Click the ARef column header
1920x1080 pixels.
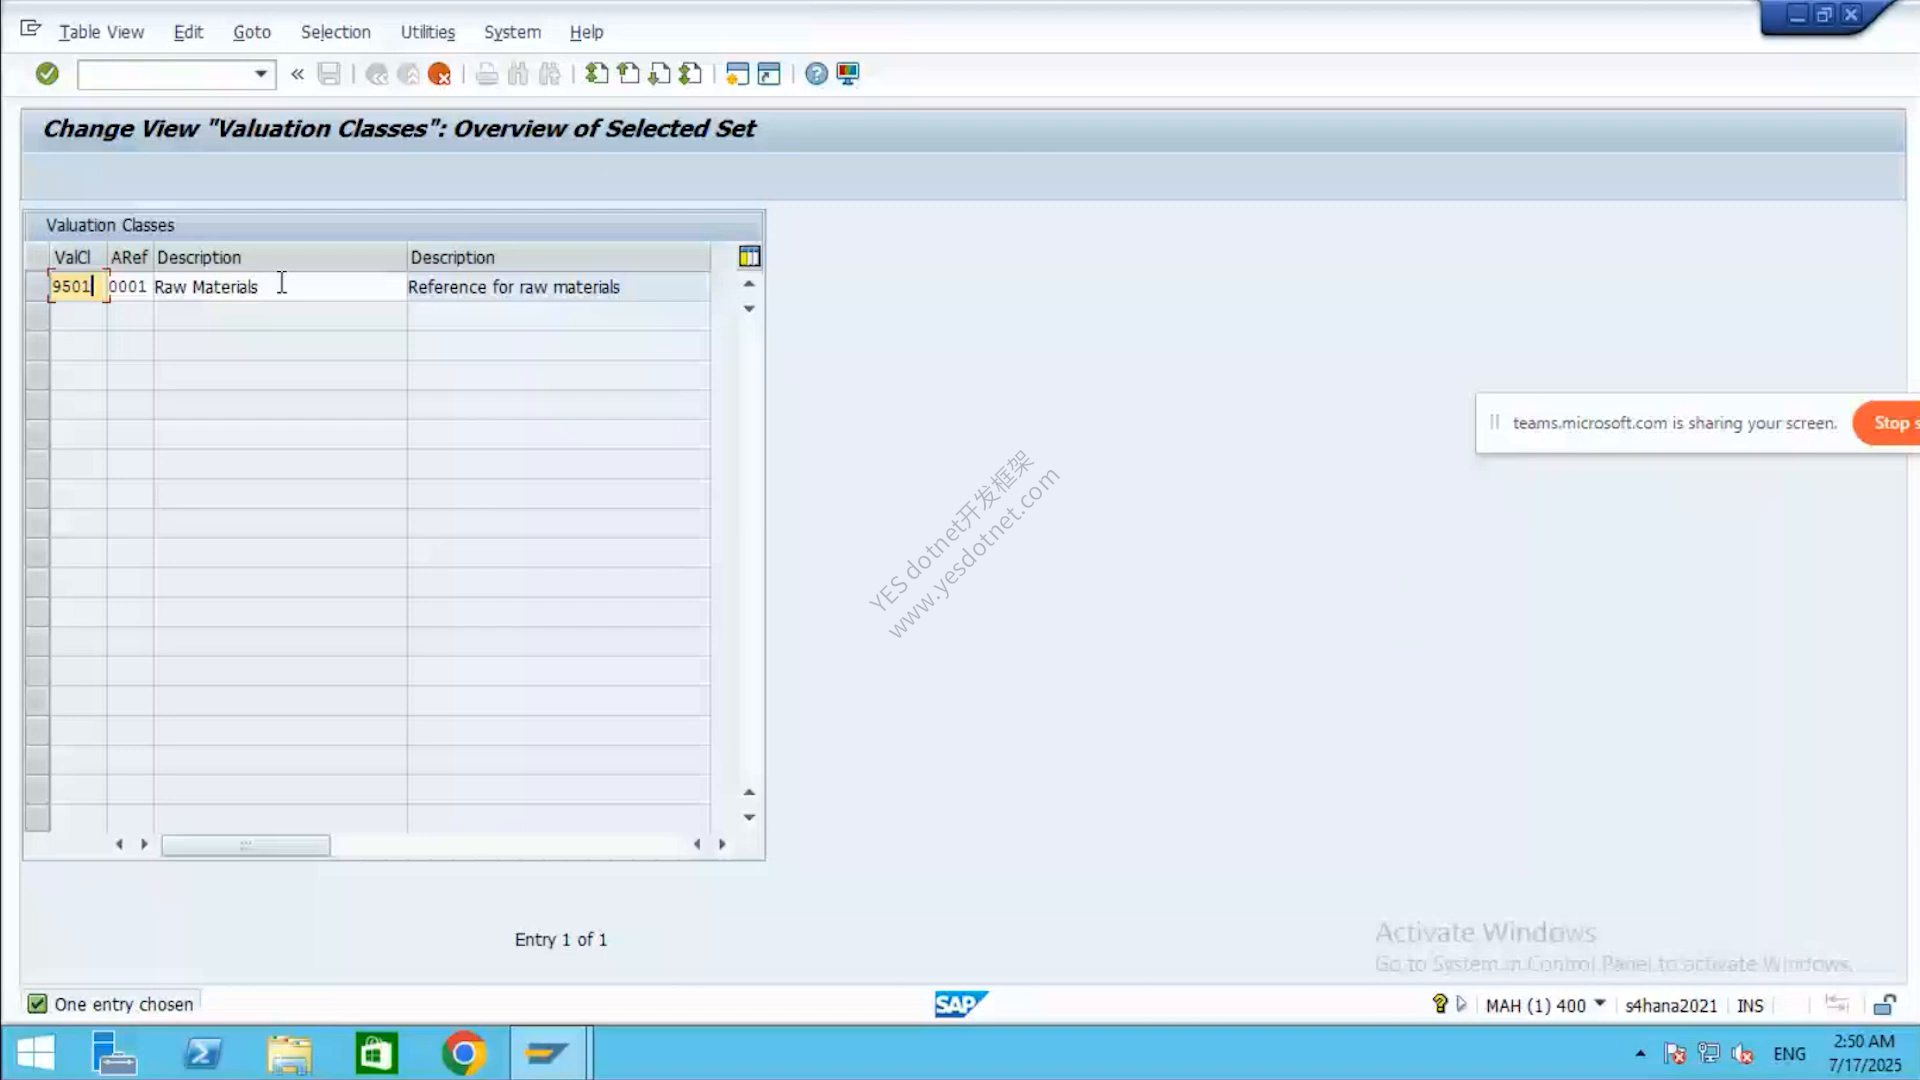[x=129, y=257]
